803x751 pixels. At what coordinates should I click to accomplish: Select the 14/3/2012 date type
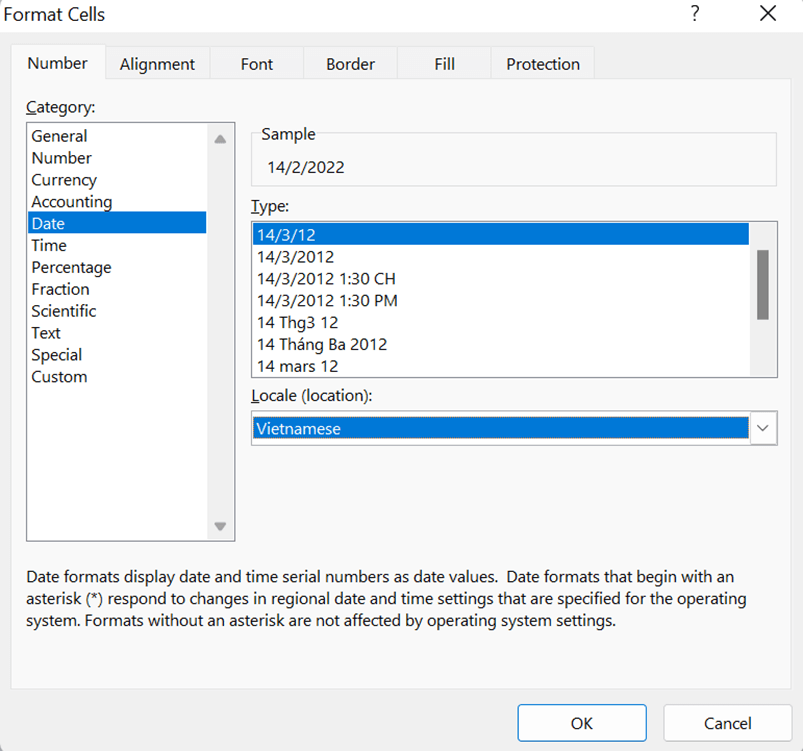tap(295, 256)
